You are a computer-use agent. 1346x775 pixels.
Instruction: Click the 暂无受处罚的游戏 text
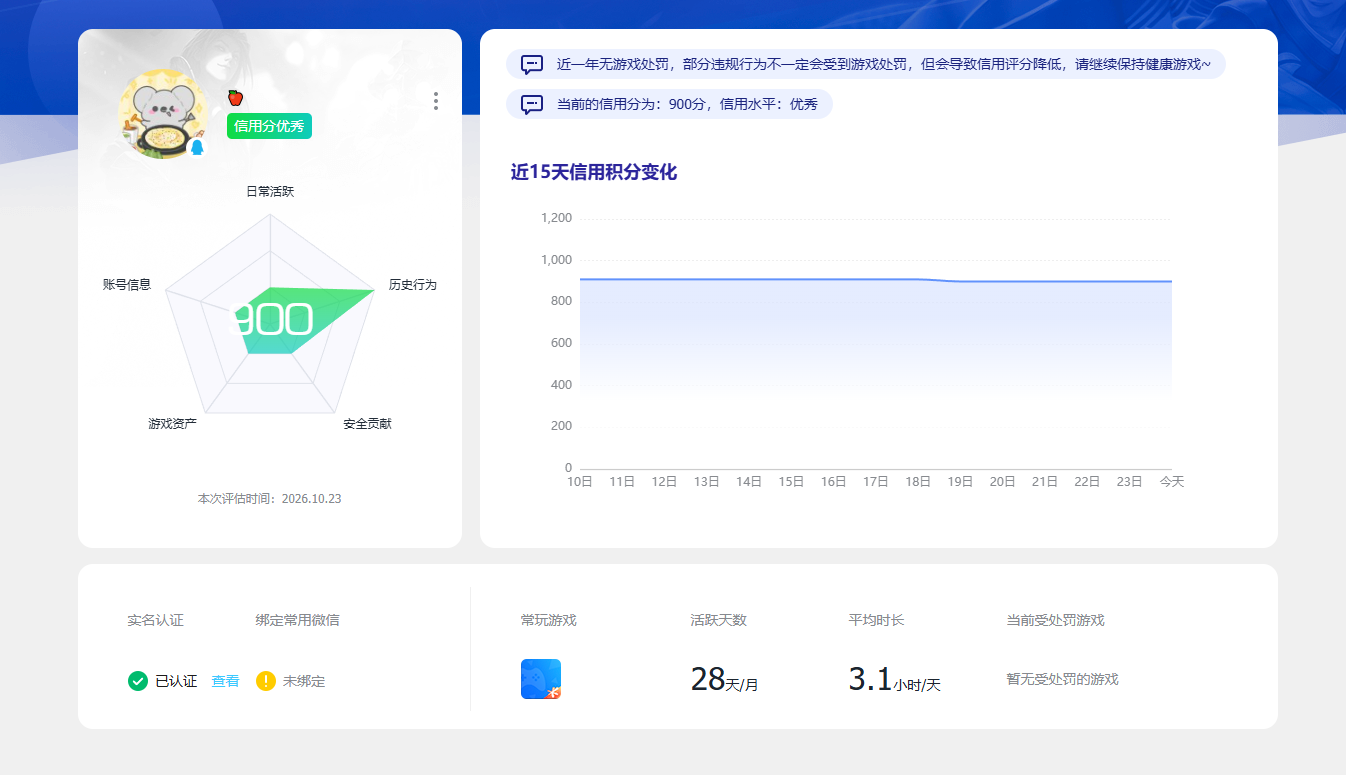(x=1062, y=679)
